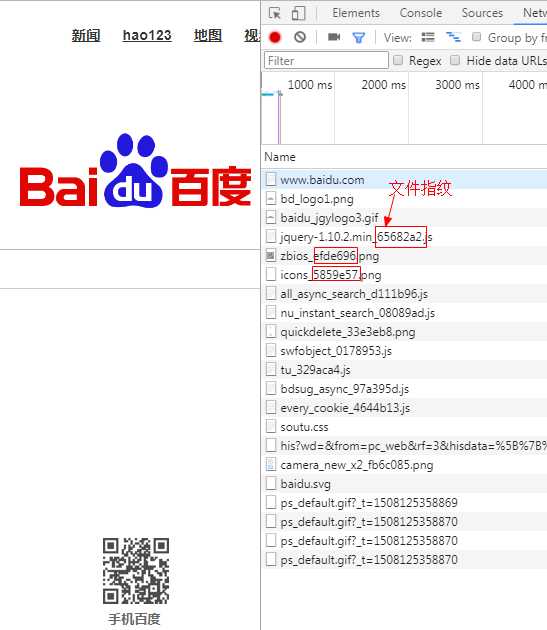Select the www.baidu.com request
547x630 pixels.
pyautogui.click(x=405, y=180)
